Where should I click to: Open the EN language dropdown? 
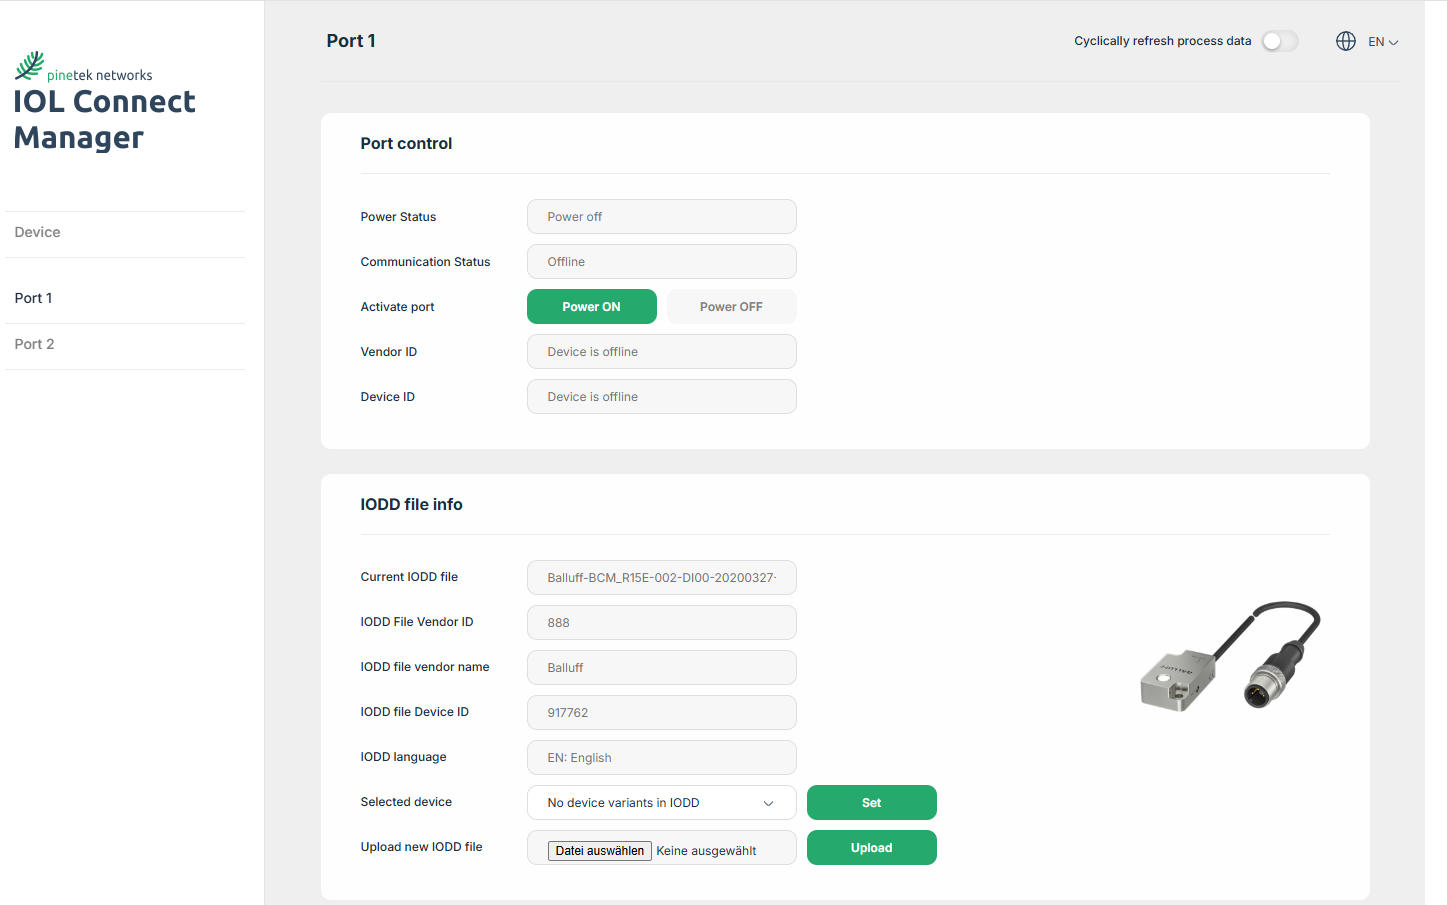[1383, 42]
